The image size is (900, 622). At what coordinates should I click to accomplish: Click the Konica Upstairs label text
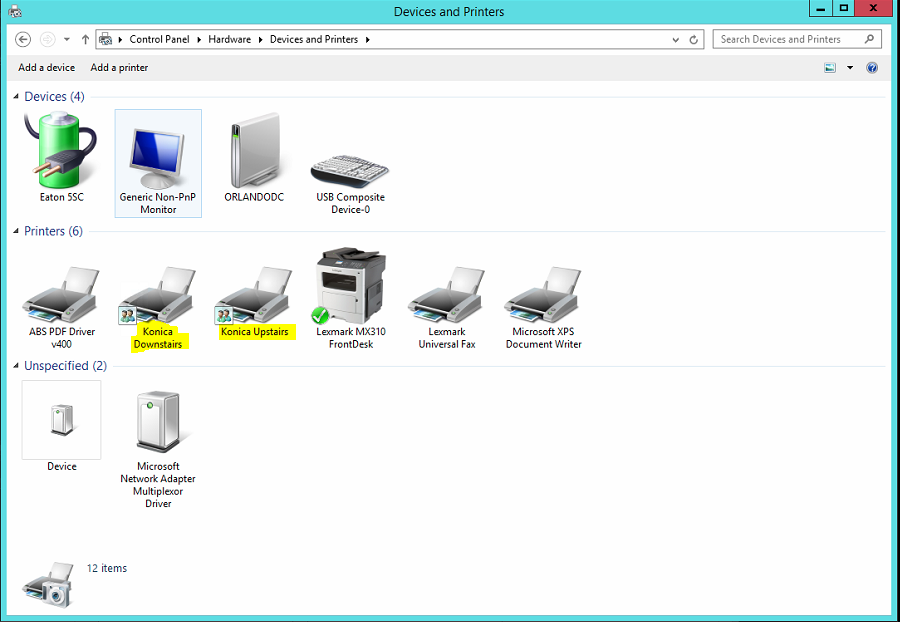click(254, 332)
